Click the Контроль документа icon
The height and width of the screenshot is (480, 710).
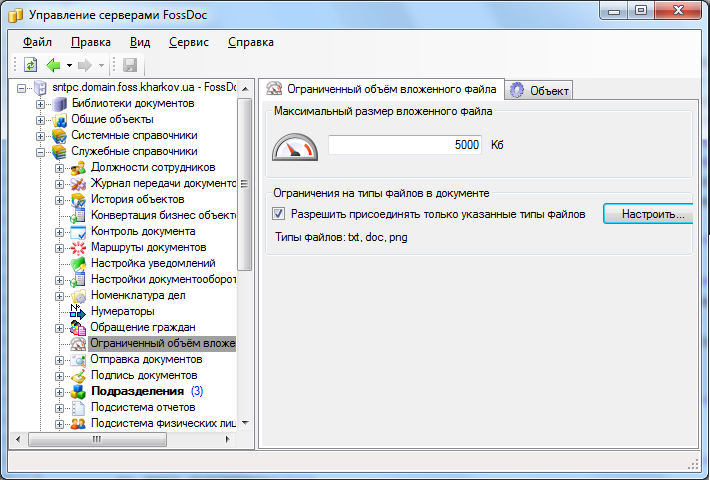click(x=78, y=232)
